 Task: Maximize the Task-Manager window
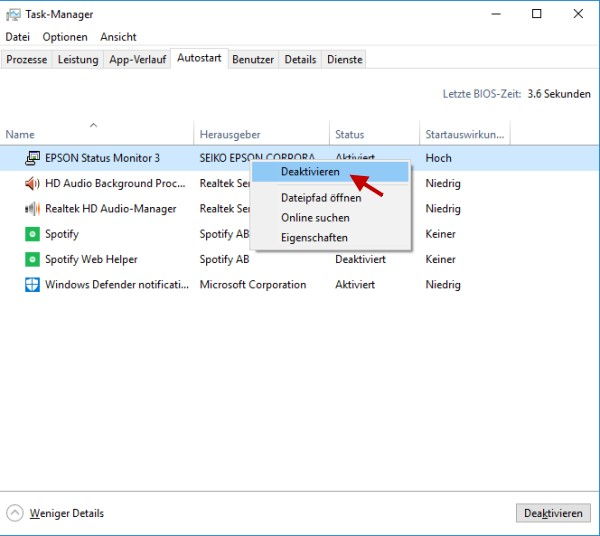click(537, 14)
